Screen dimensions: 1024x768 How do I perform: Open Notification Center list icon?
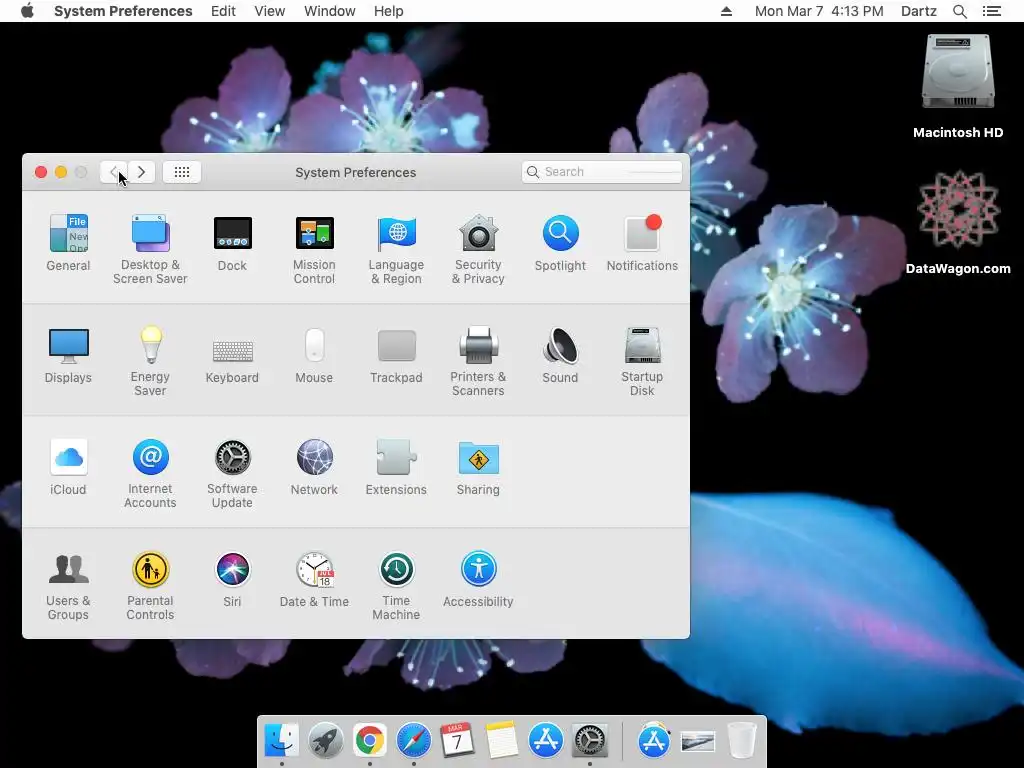coord(992,11)
